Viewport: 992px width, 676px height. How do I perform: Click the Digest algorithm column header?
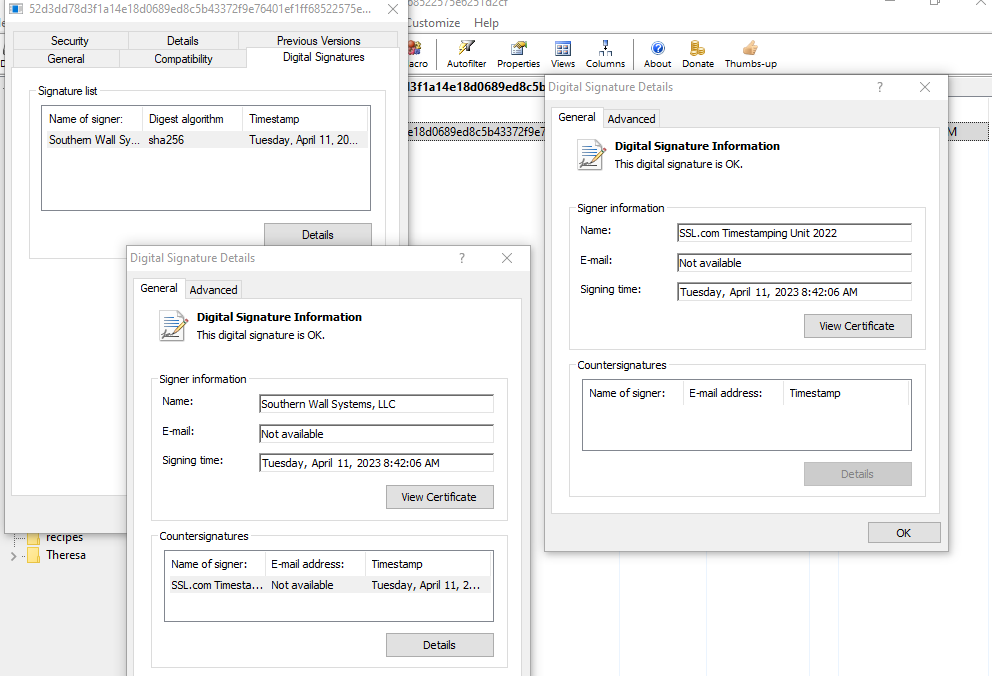(x=192, y=119)
